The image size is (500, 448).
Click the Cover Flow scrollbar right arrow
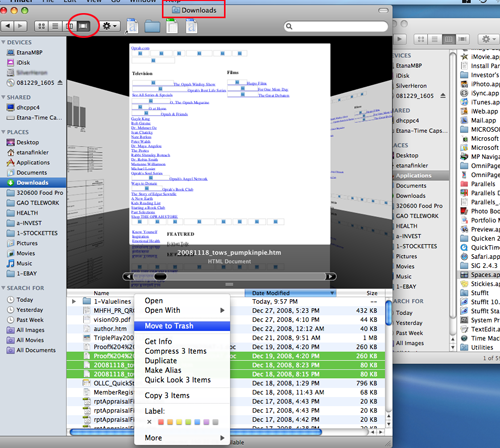pyautogui.click(x=330, y=276)
